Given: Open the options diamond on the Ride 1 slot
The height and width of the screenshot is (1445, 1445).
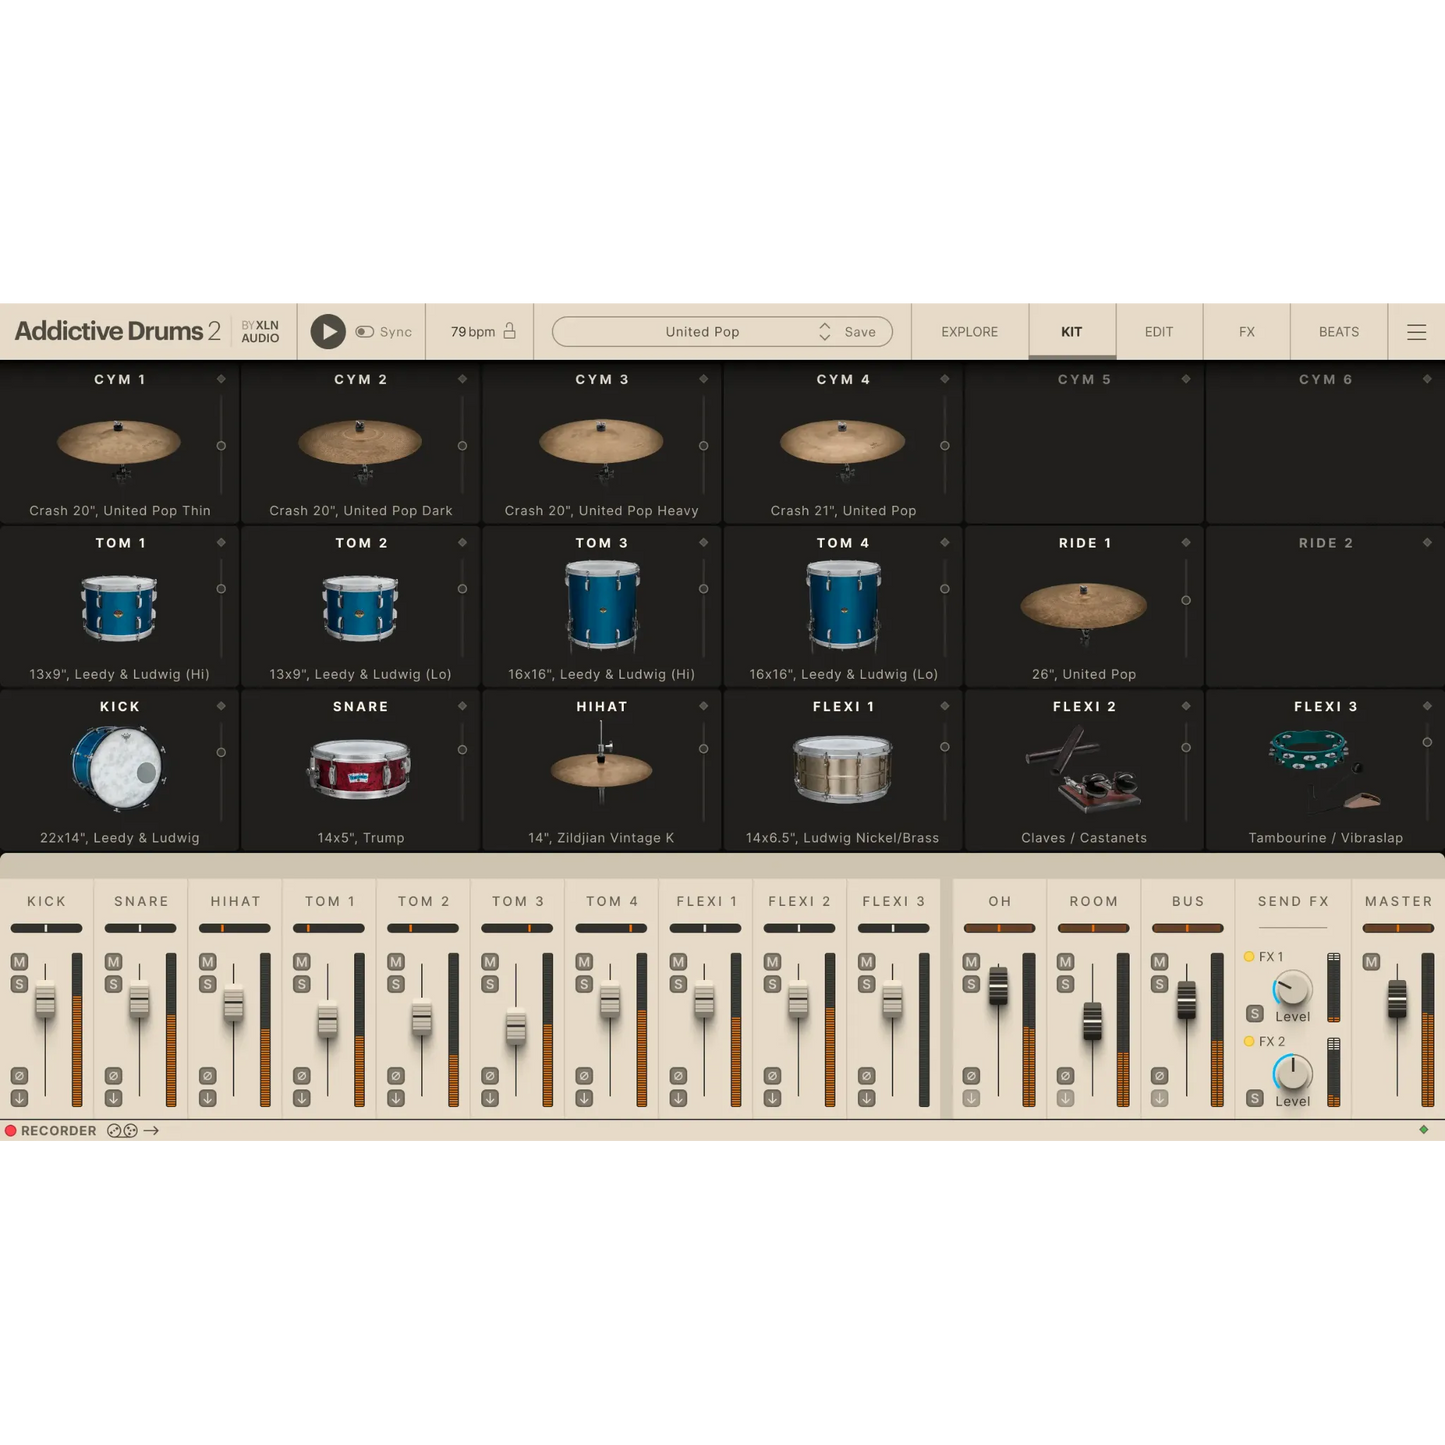Looking at the screenshot, I should point(1186,543).
